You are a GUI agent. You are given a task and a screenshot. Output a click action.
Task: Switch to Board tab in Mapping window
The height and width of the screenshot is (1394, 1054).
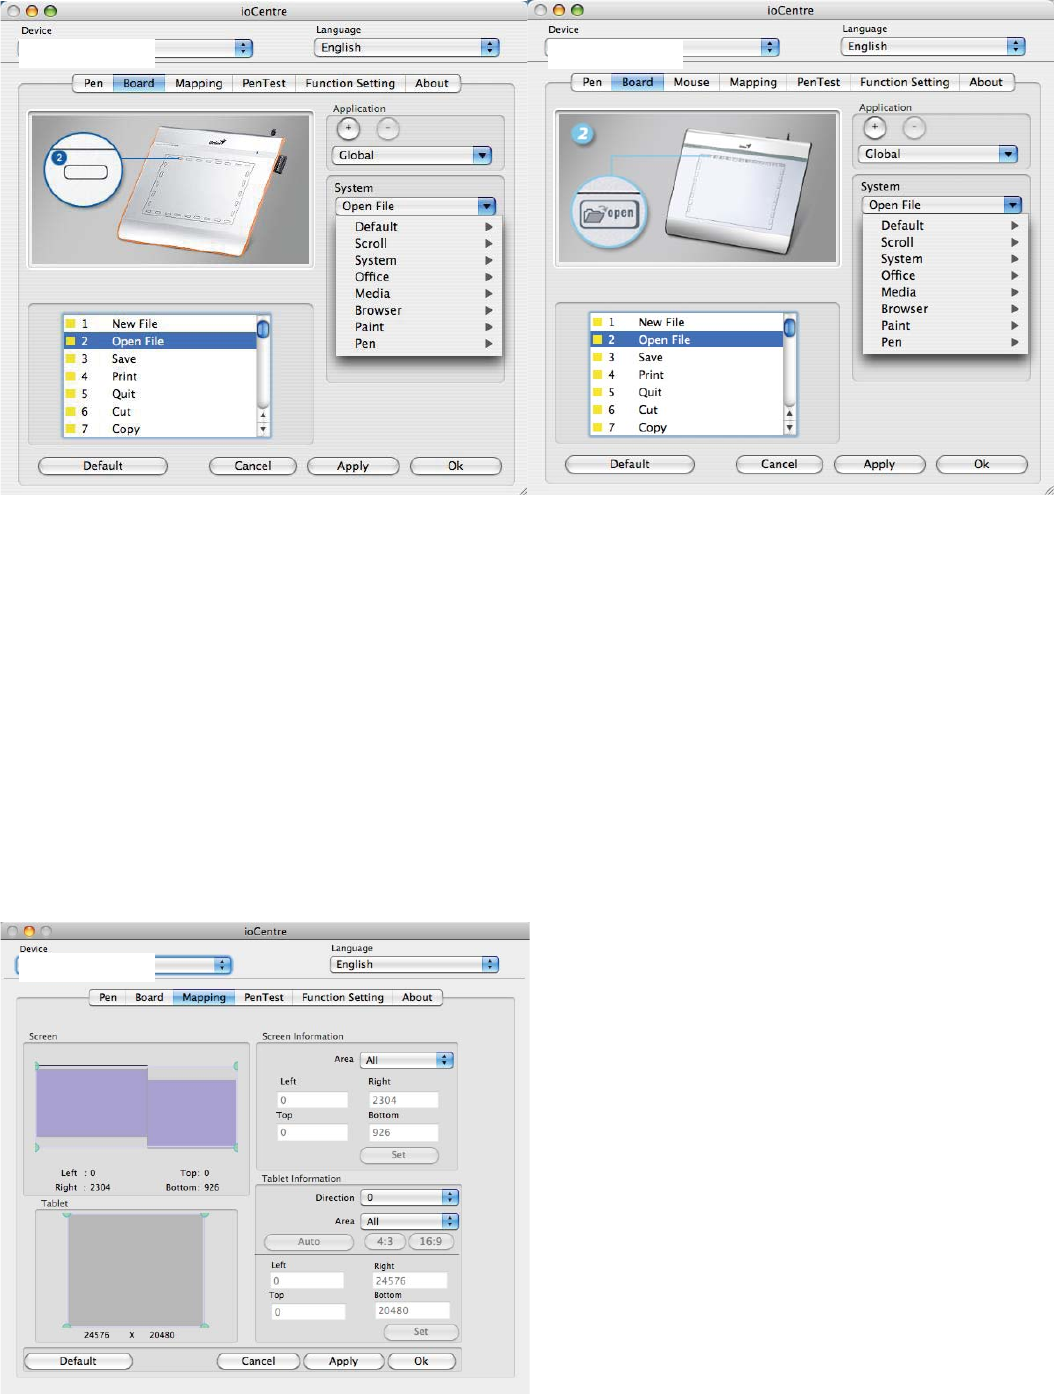click(149, 997)
